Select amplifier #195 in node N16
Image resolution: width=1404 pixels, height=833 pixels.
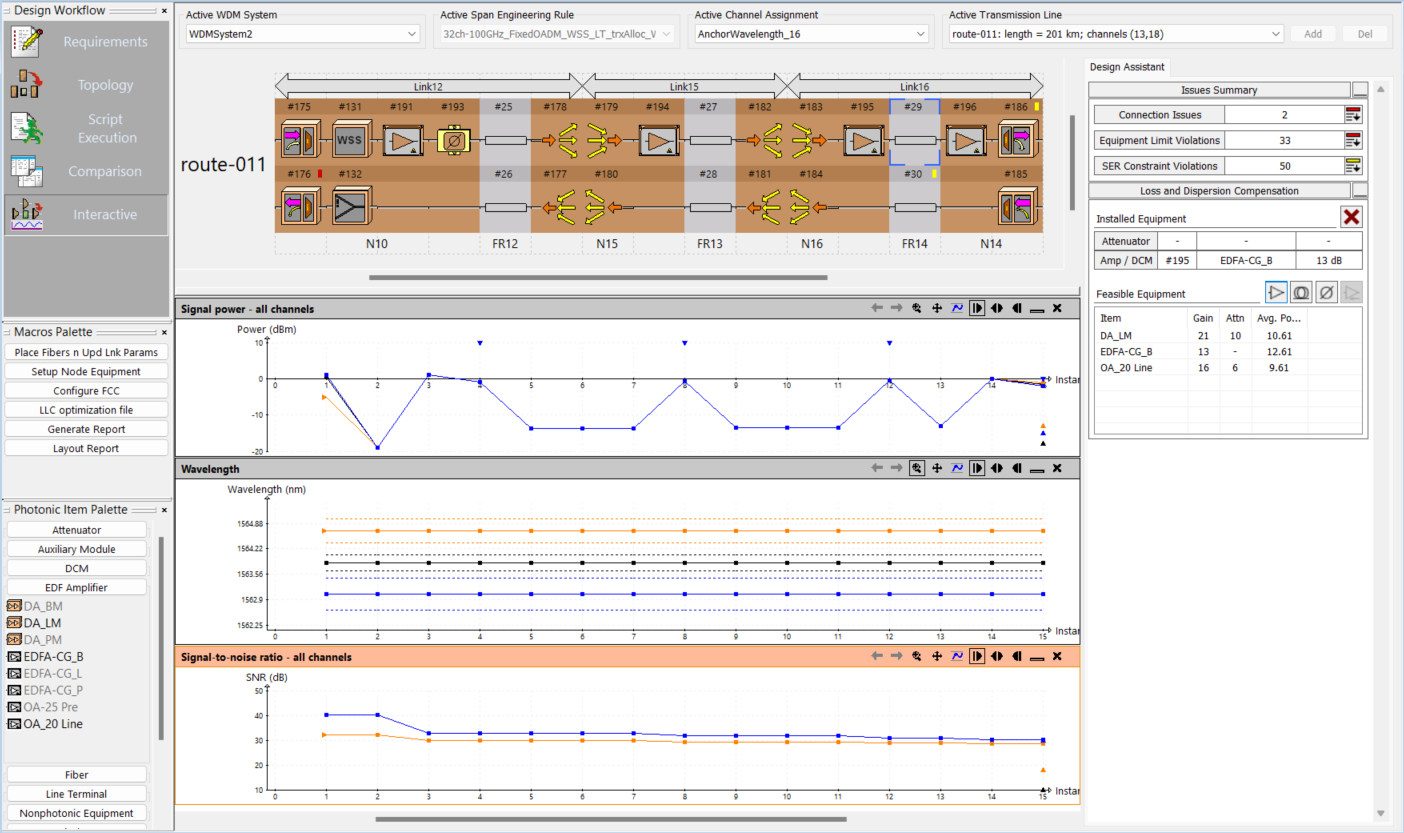pos(863,142)
